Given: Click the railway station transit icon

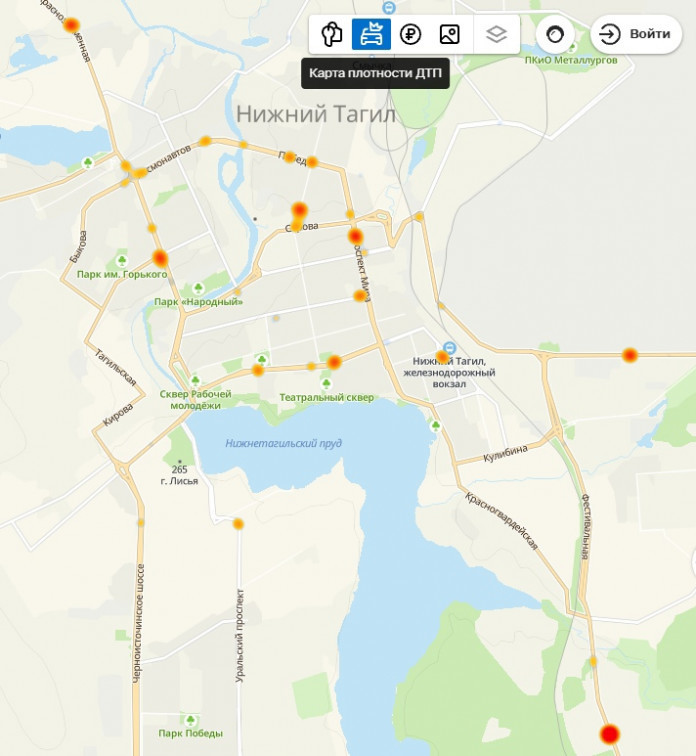Looking at the screenshot, I should pos(449,347).
